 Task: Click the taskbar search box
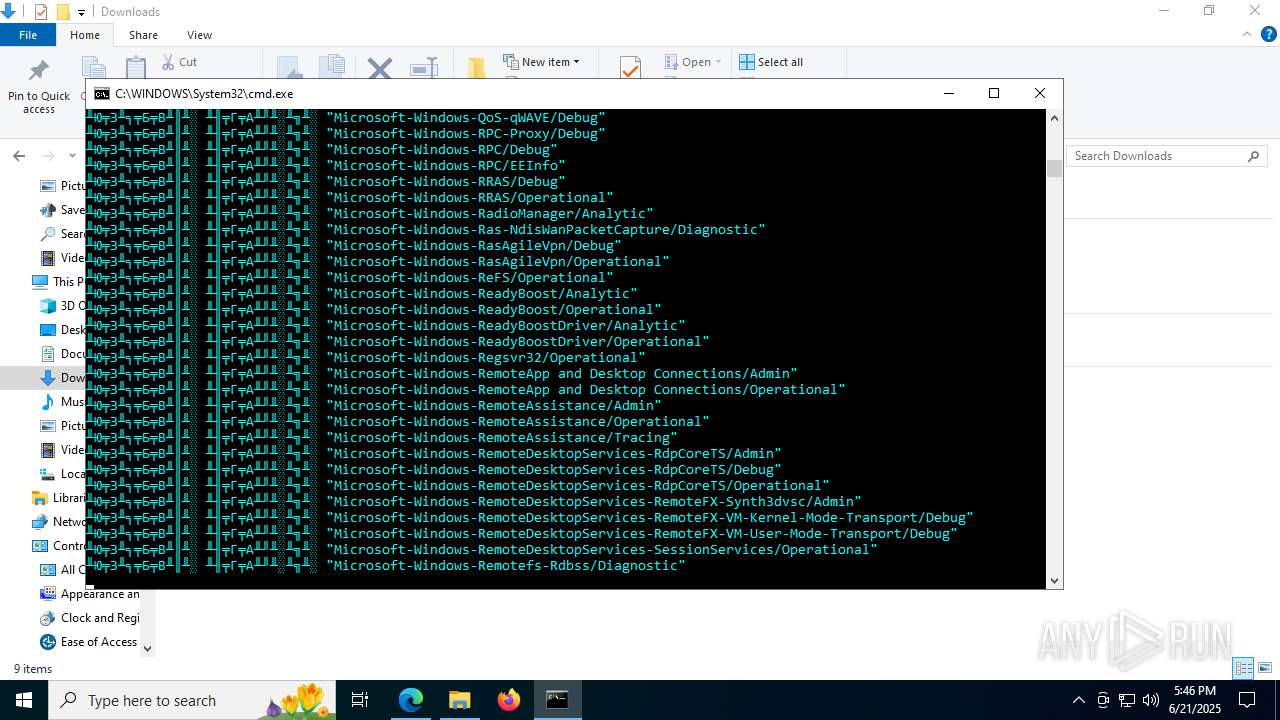point(192,700)
